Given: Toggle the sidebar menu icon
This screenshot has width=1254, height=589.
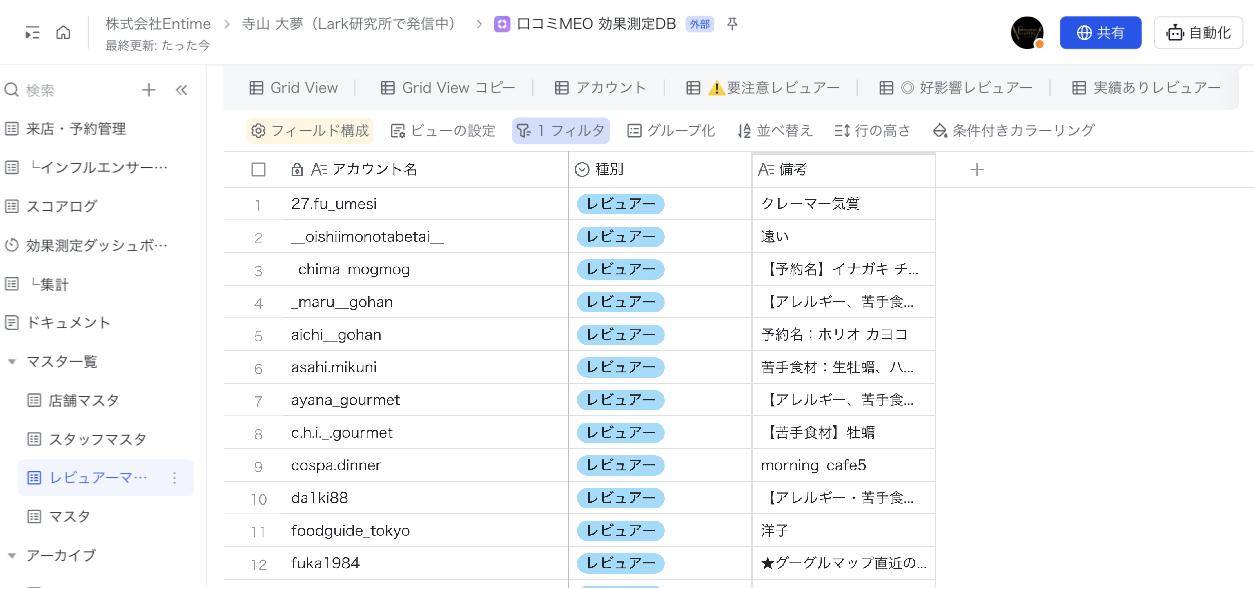Looking at the screenshot, I should tap(33, 33).
